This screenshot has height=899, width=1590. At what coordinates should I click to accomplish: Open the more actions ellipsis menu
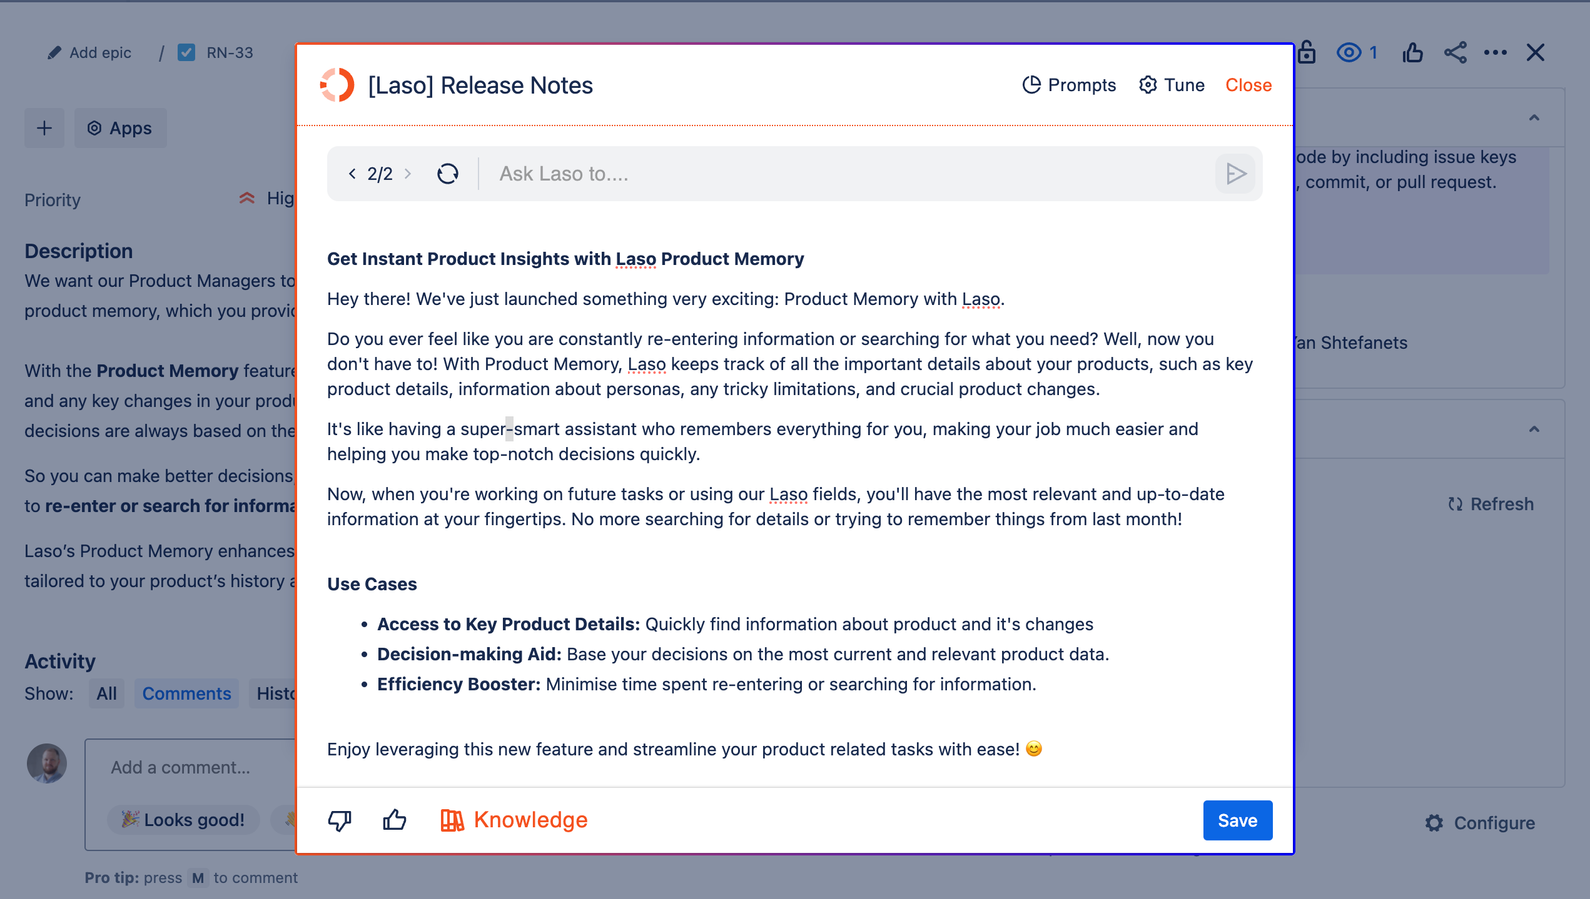tap(1496, 52)
